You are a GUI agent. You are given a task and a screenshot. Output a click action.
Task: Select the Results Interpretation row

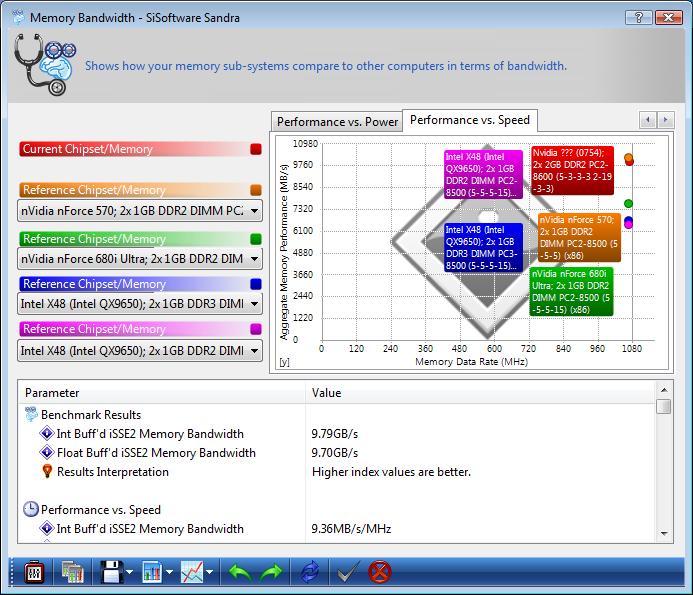coord(337,472)
